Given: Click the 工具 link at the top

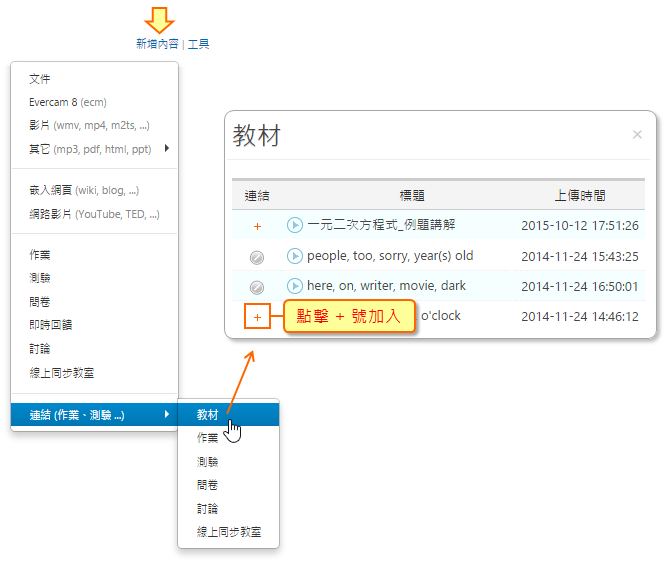Looking at the screenshot, I should click(x=199, y=44).
